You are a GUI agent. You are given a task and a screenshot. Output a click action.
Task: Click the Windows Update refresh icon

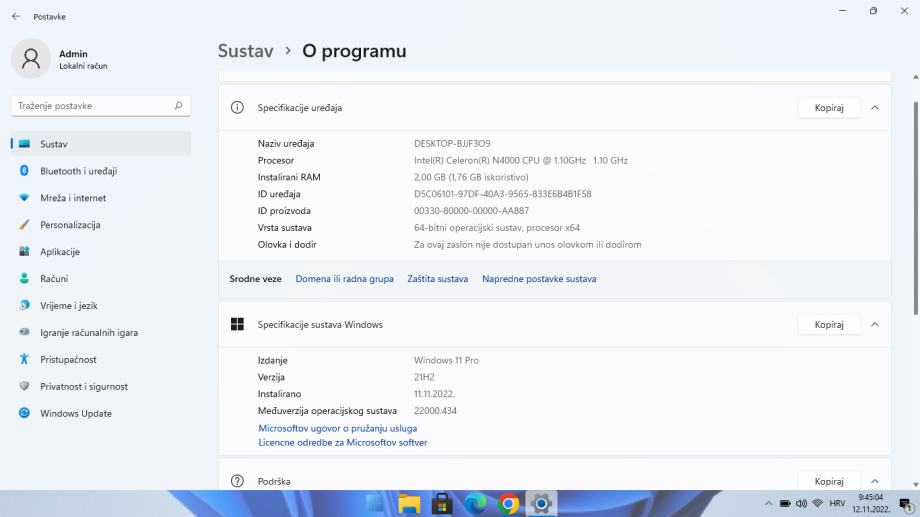coord(24,413)
